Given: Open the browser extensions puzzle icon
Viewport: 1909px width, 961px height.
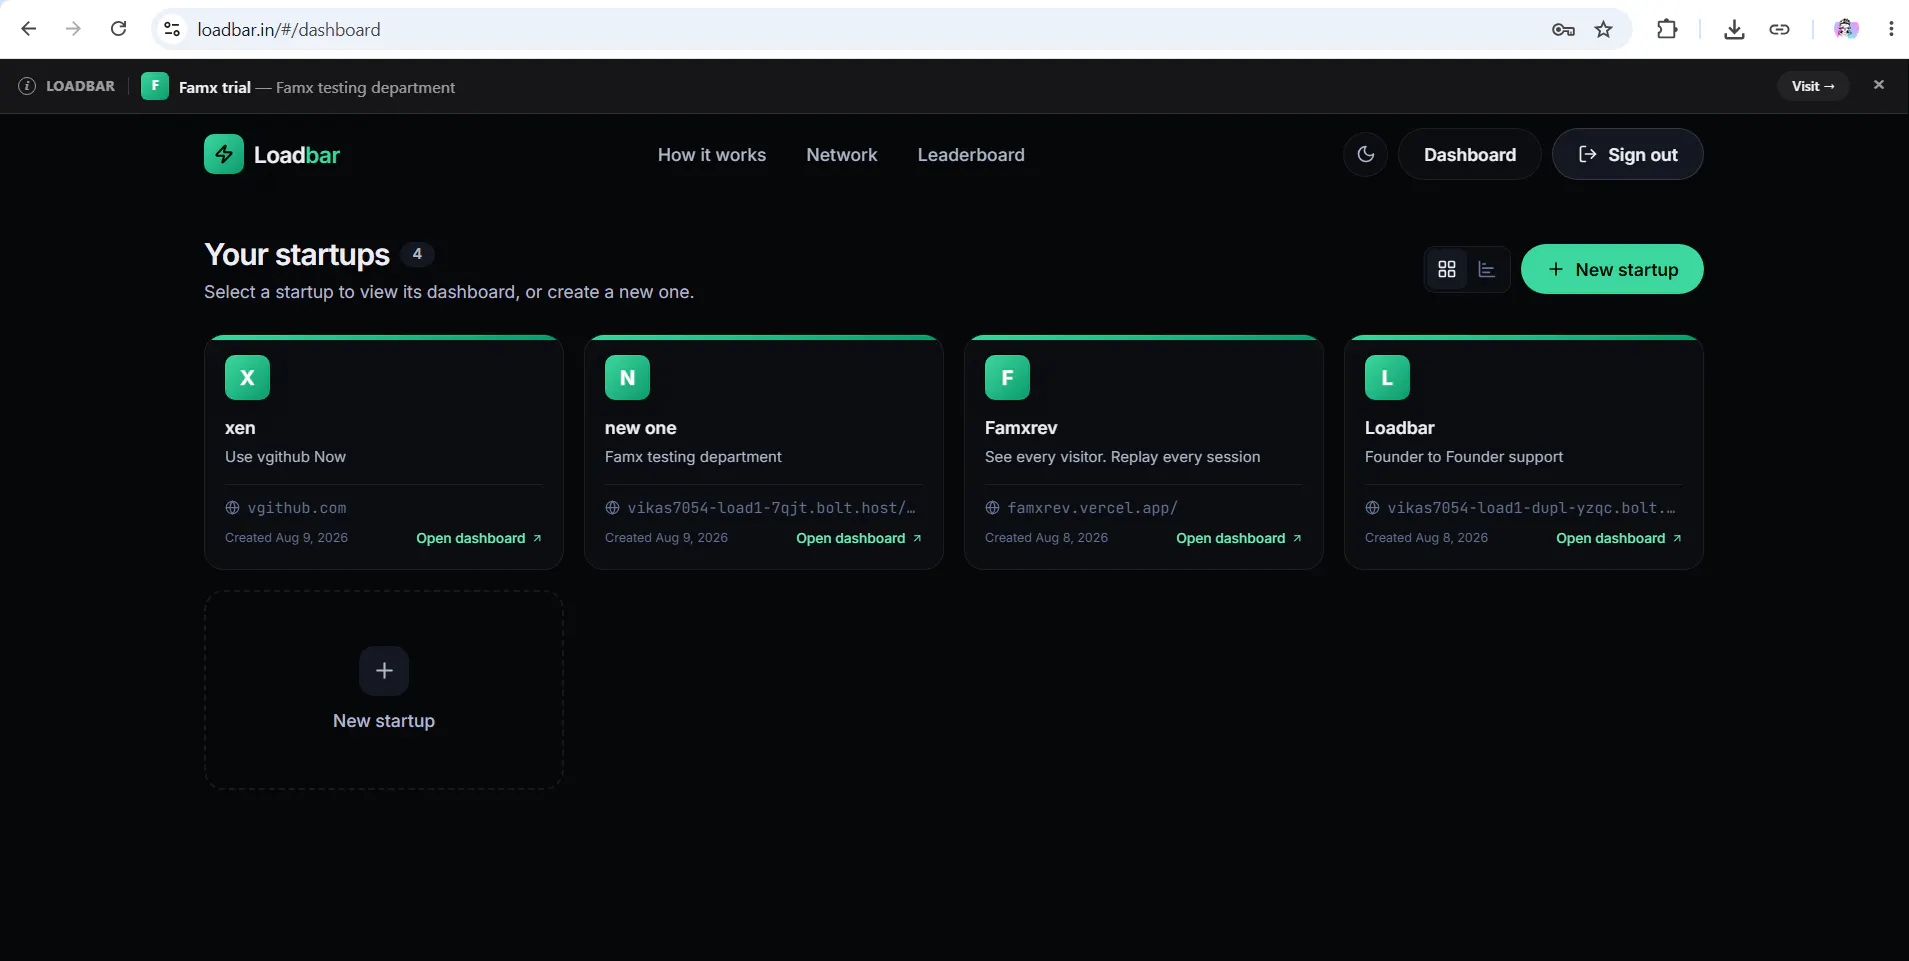Looking at the screenshot, I should [x=1667, y=29].
